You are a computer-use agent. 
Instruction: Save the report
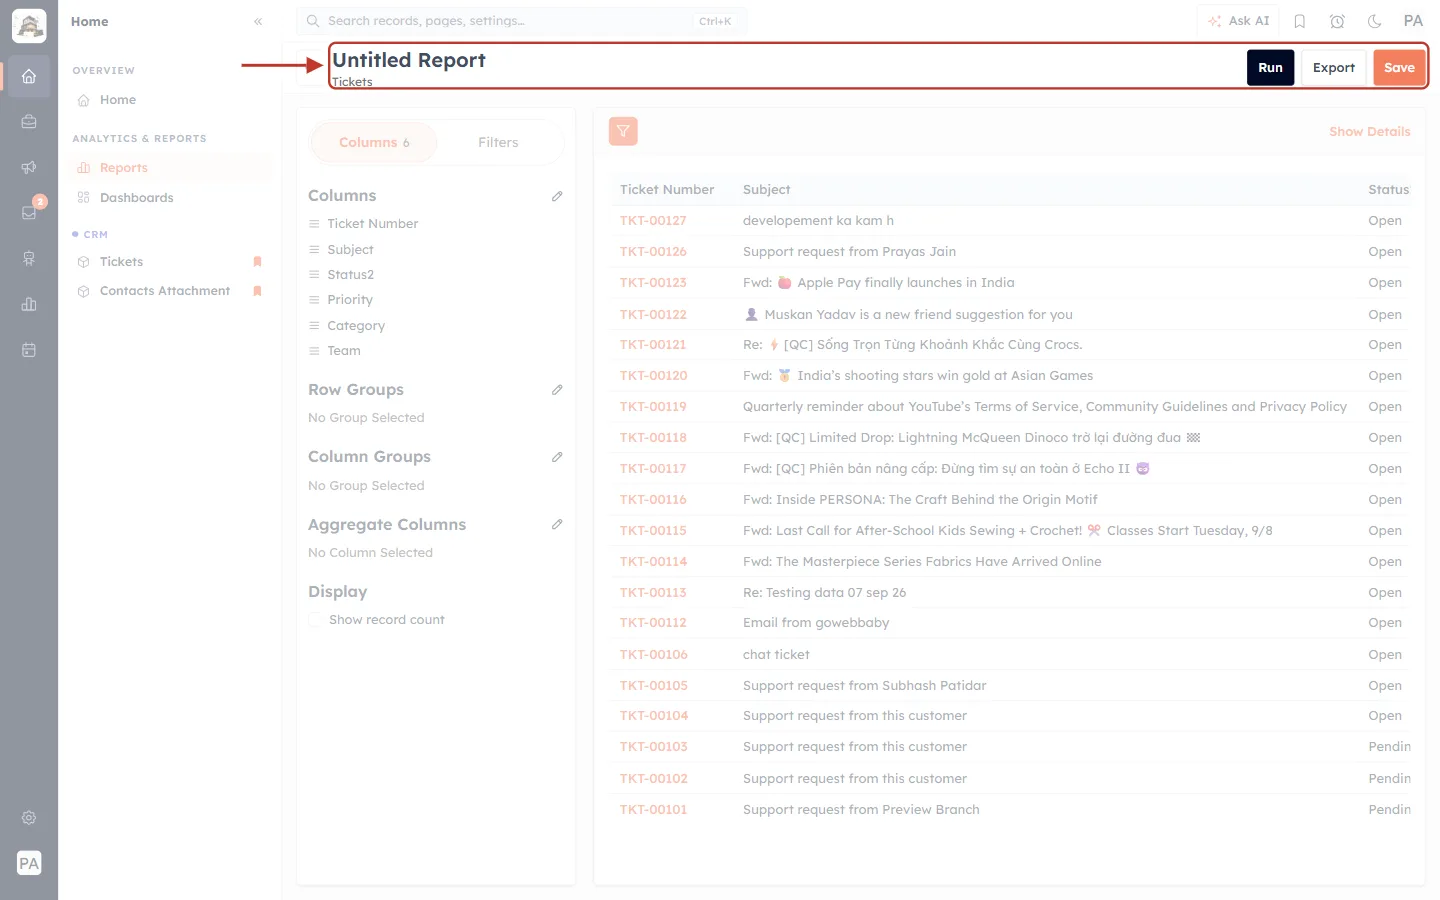click(1399, 68)
